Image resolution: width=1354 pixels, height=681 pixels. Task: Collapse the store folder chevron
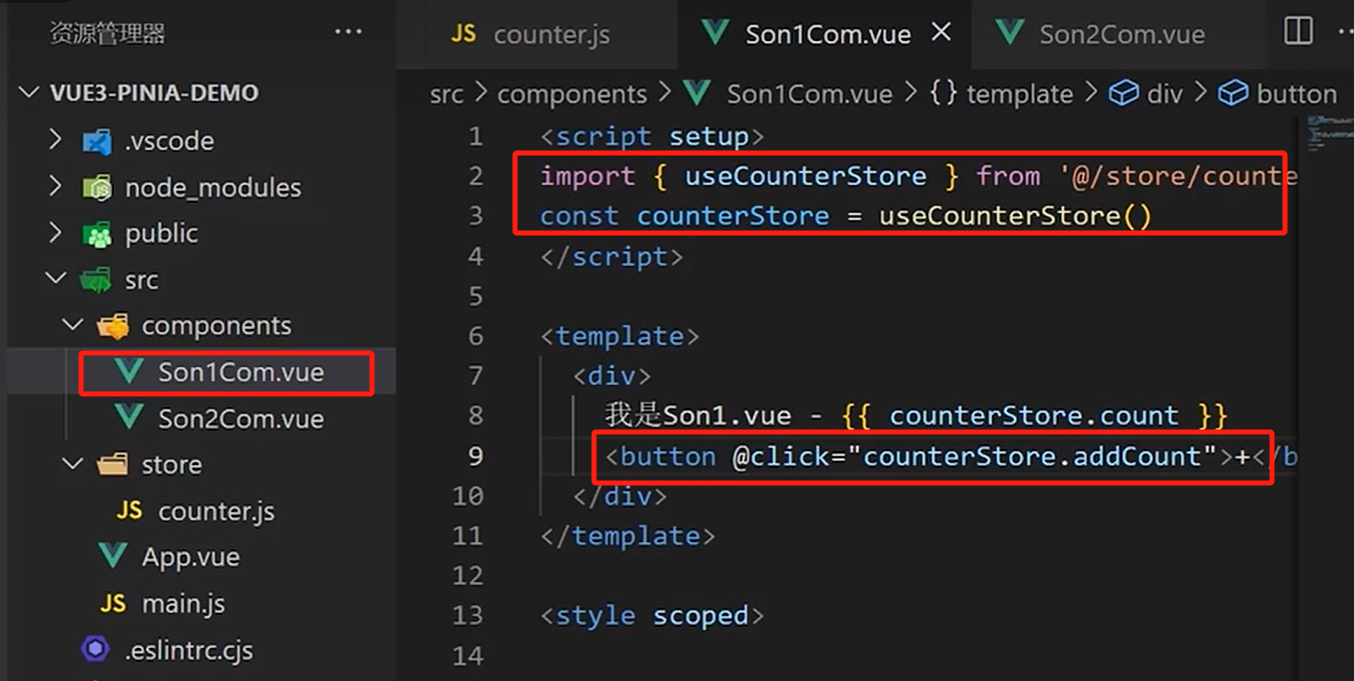[73, 464]
